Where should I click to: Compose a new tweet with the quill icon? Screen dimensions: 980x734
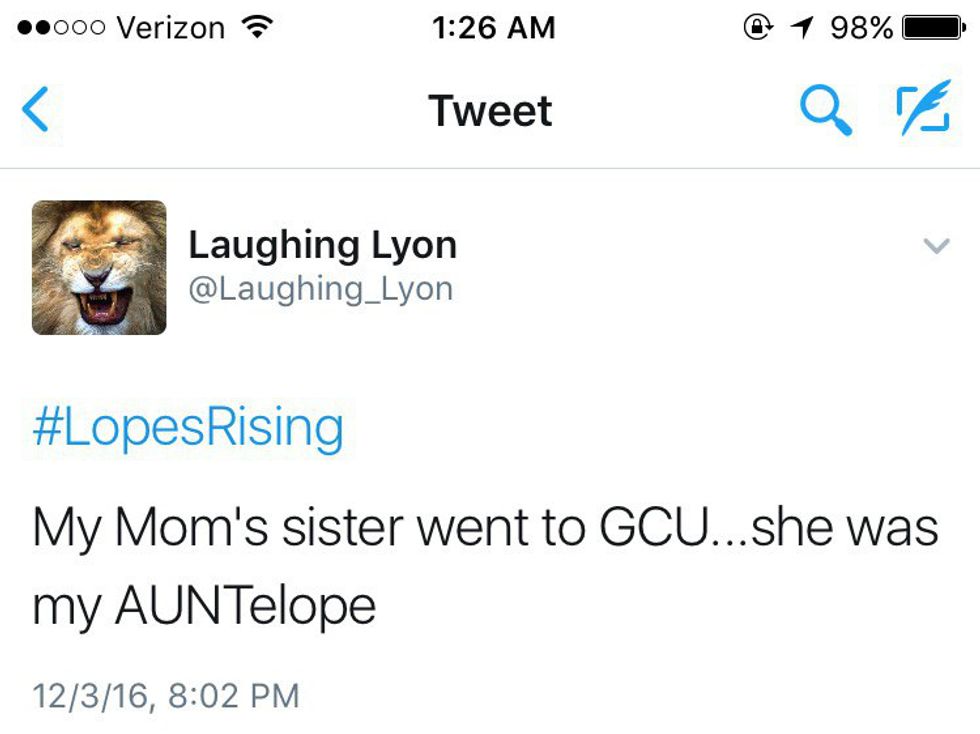[x=921, y=110]
